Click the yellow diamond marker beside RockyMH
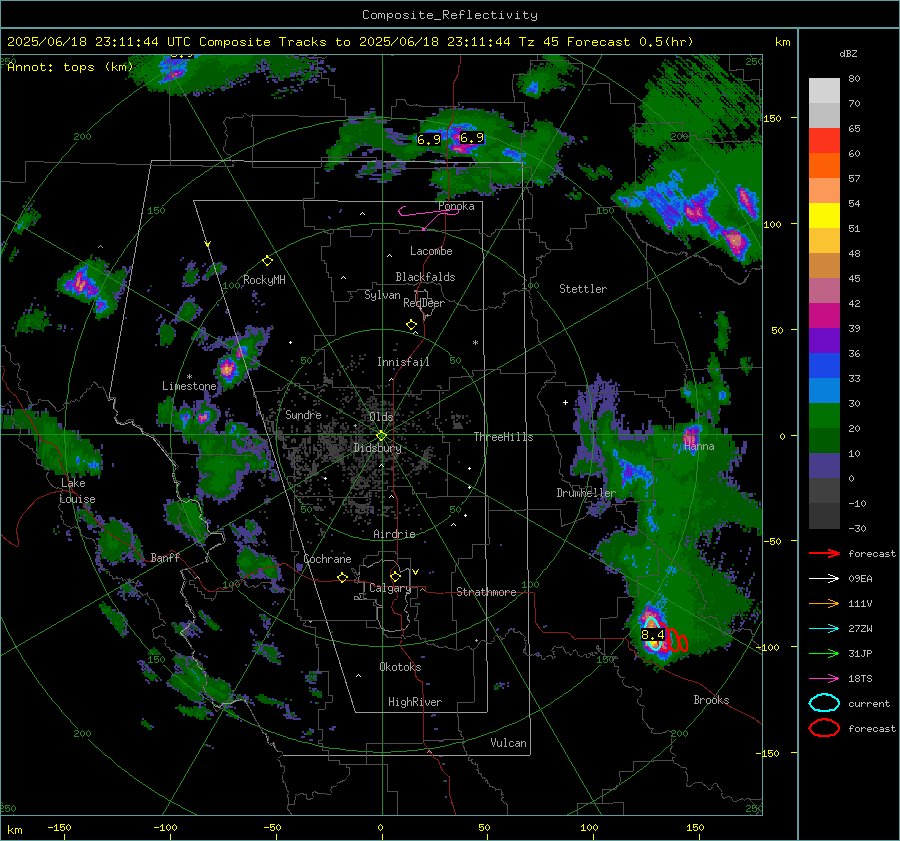The image size is (900, 841). coord(267,261)
